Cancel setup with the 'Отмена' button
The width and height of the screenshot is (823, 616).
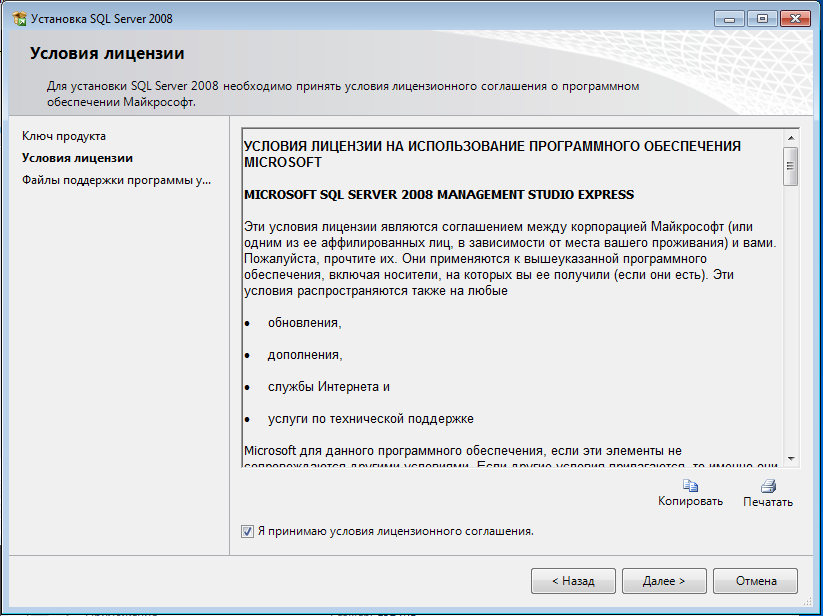tap(755, 581)
